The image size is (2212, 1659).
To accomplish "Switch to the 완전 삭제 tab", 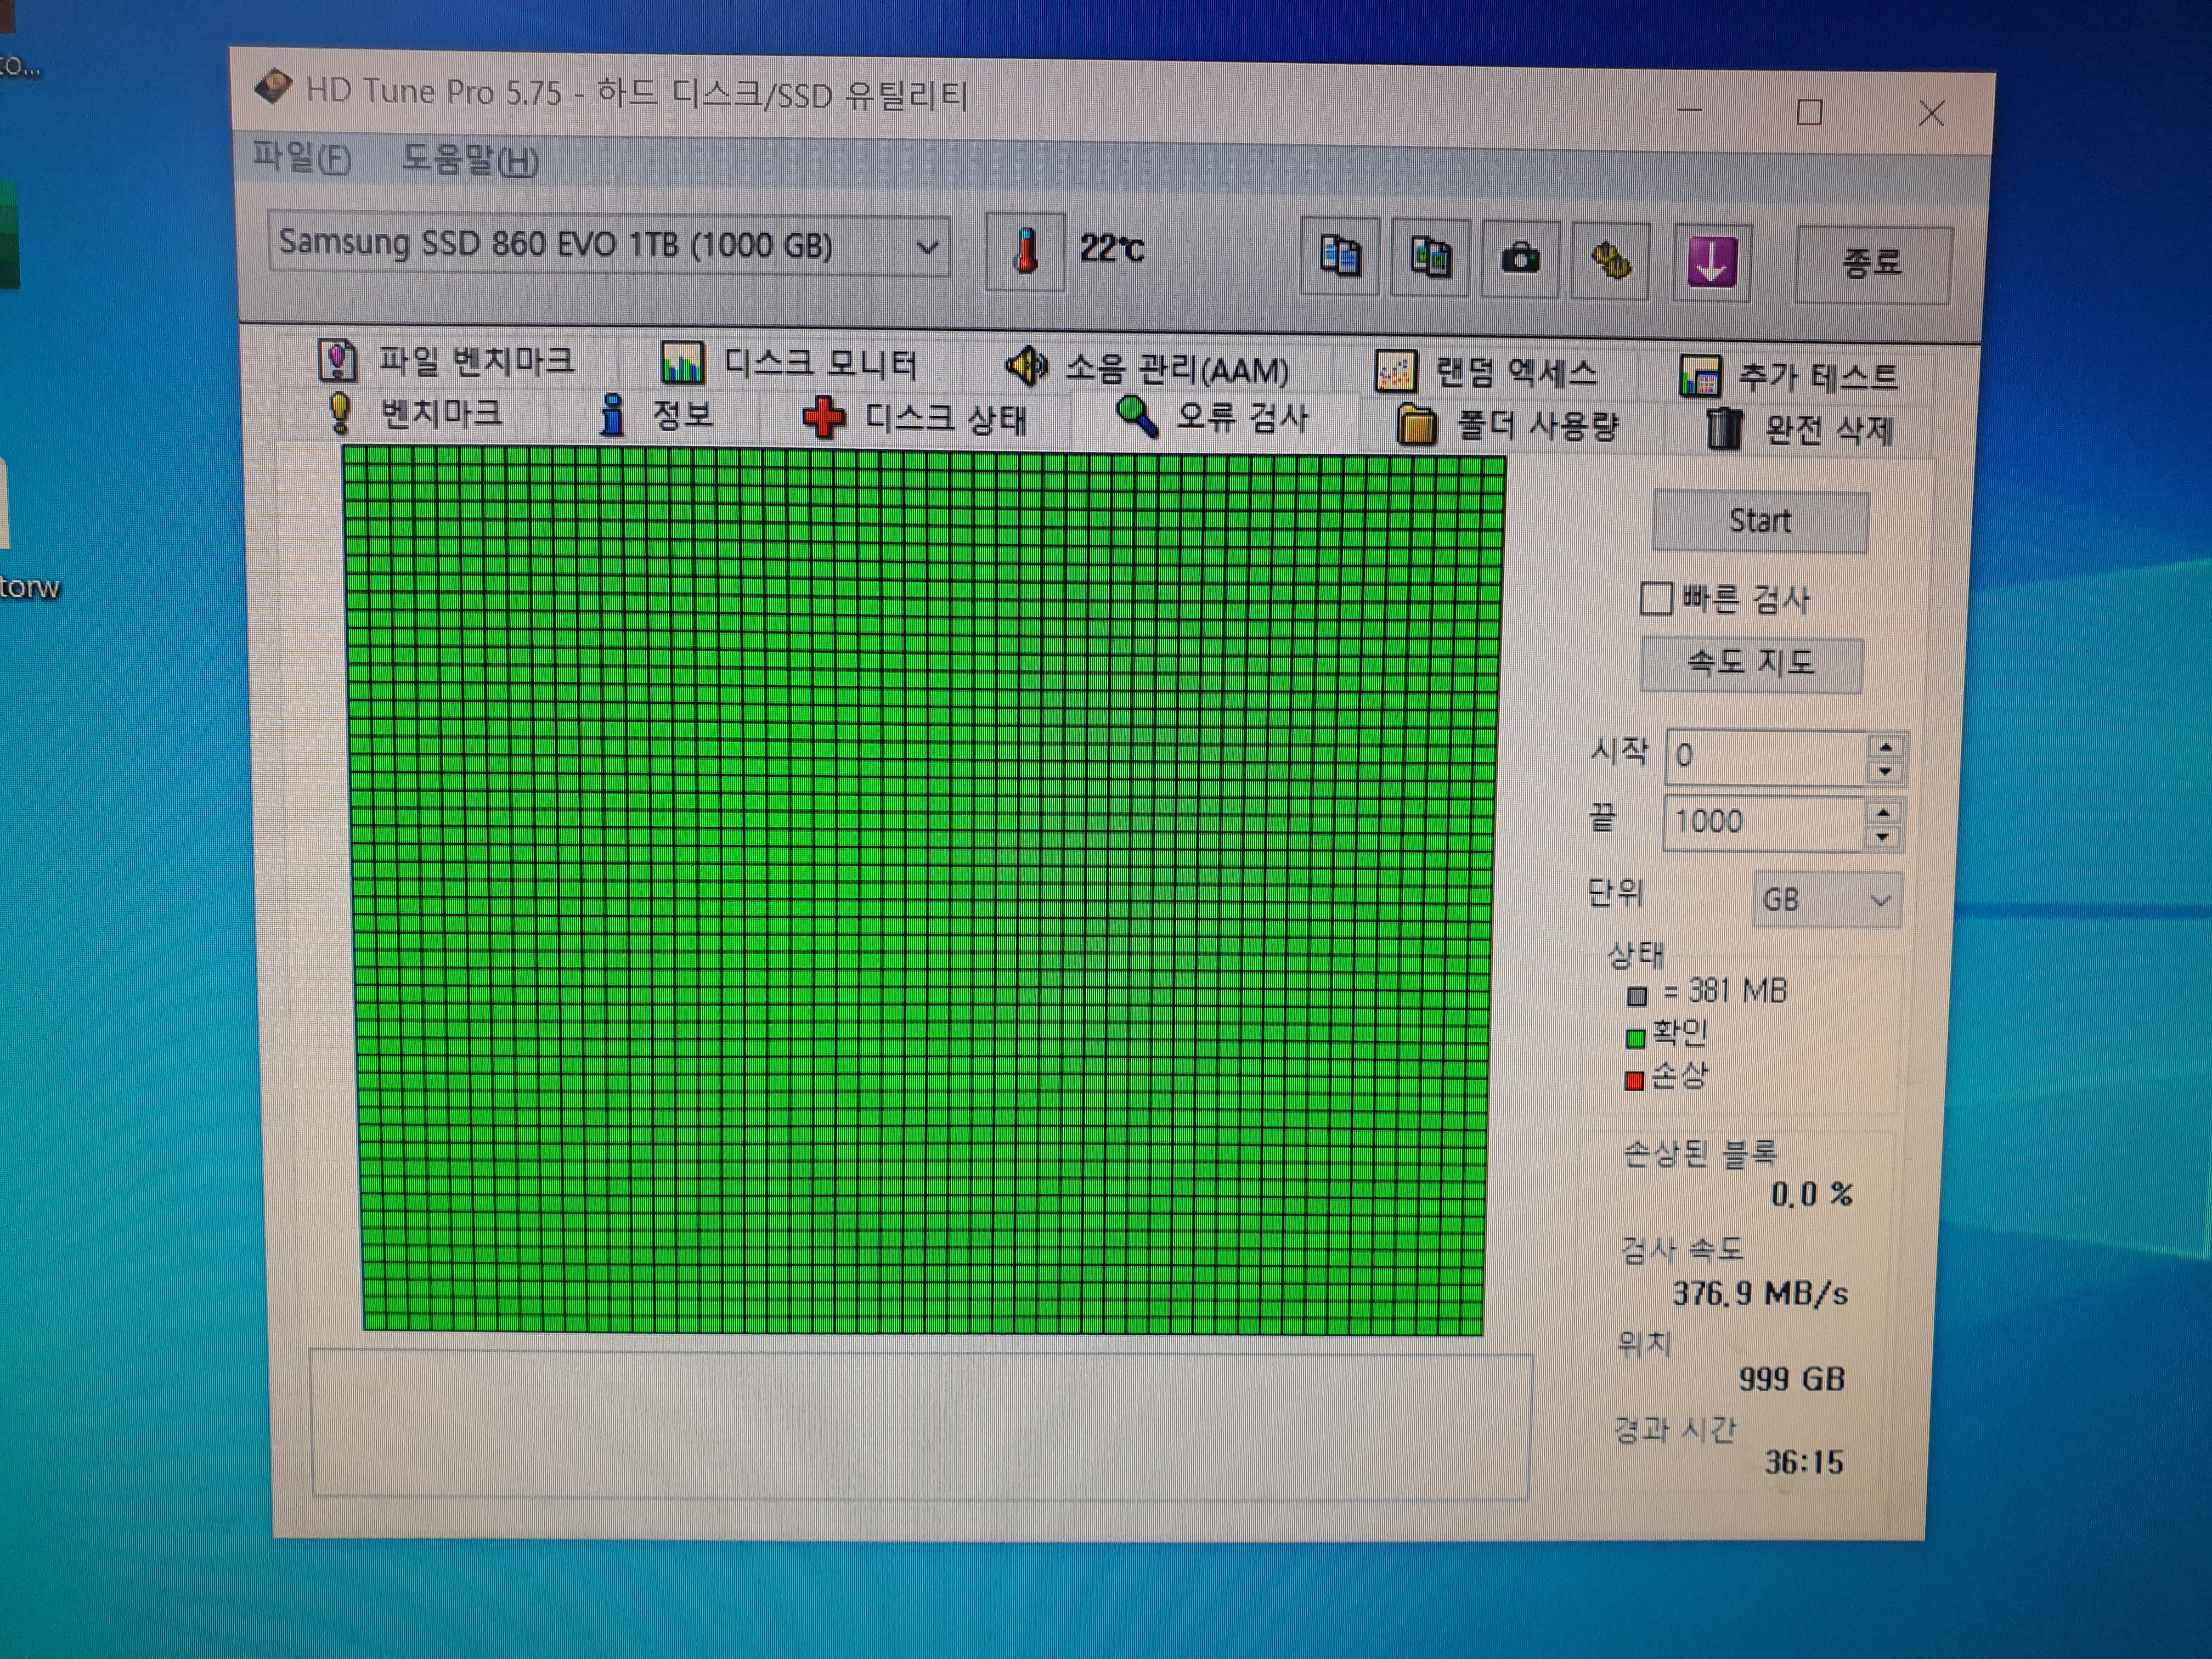I will point(1798,430).
